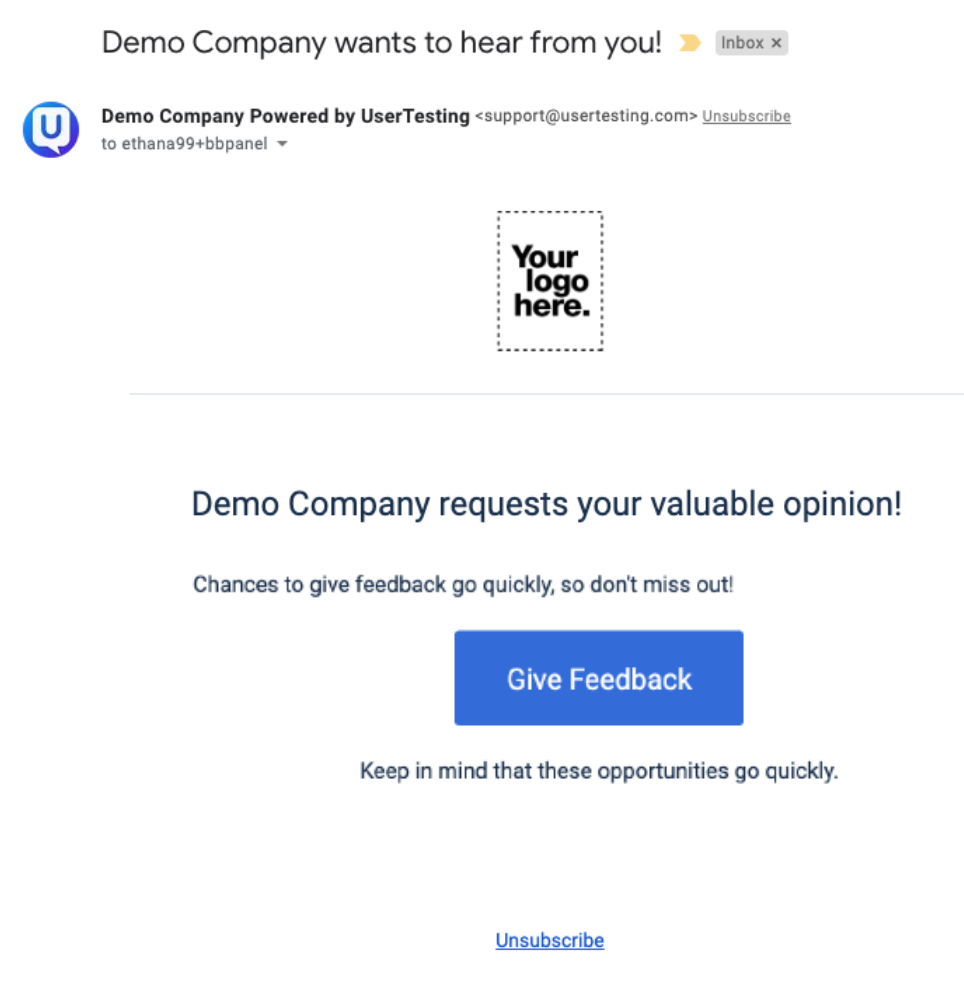Click the word 'UserTesting' in sender name
This screenshot has width=964, height=982.
pos(415,116)
